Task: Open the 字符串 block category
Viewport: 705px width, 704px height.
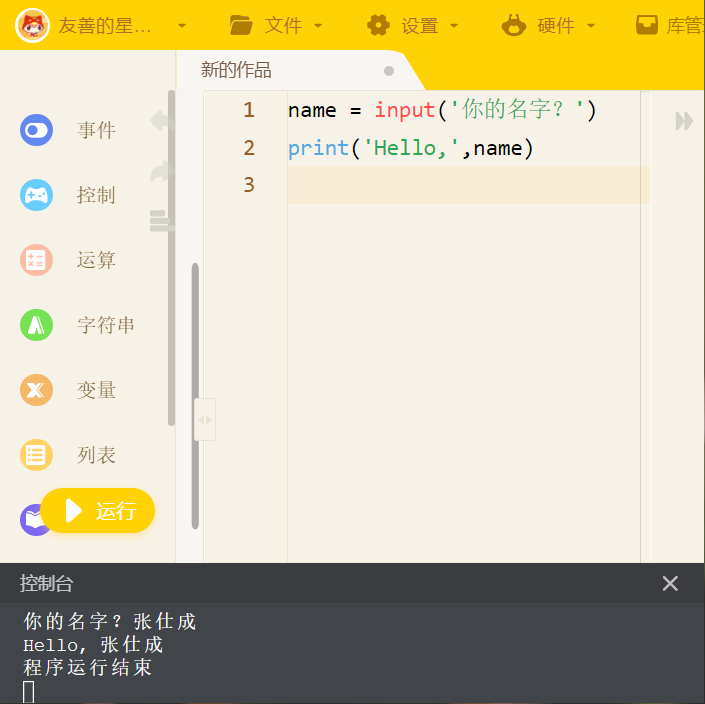Action: [x=106, y=325]
